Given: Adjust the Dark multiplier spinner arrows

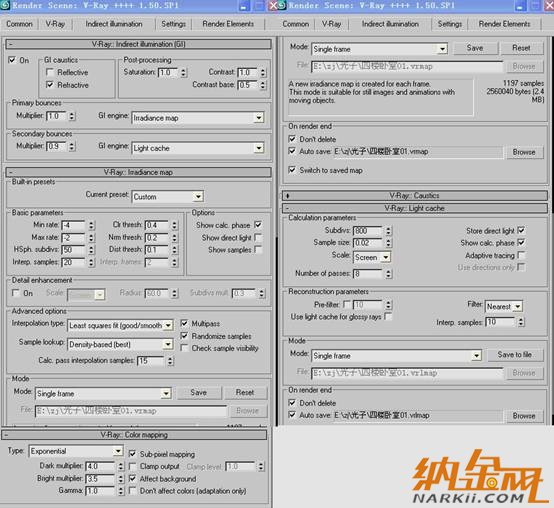Looking at the screenshot, I should tap(120, 466).
